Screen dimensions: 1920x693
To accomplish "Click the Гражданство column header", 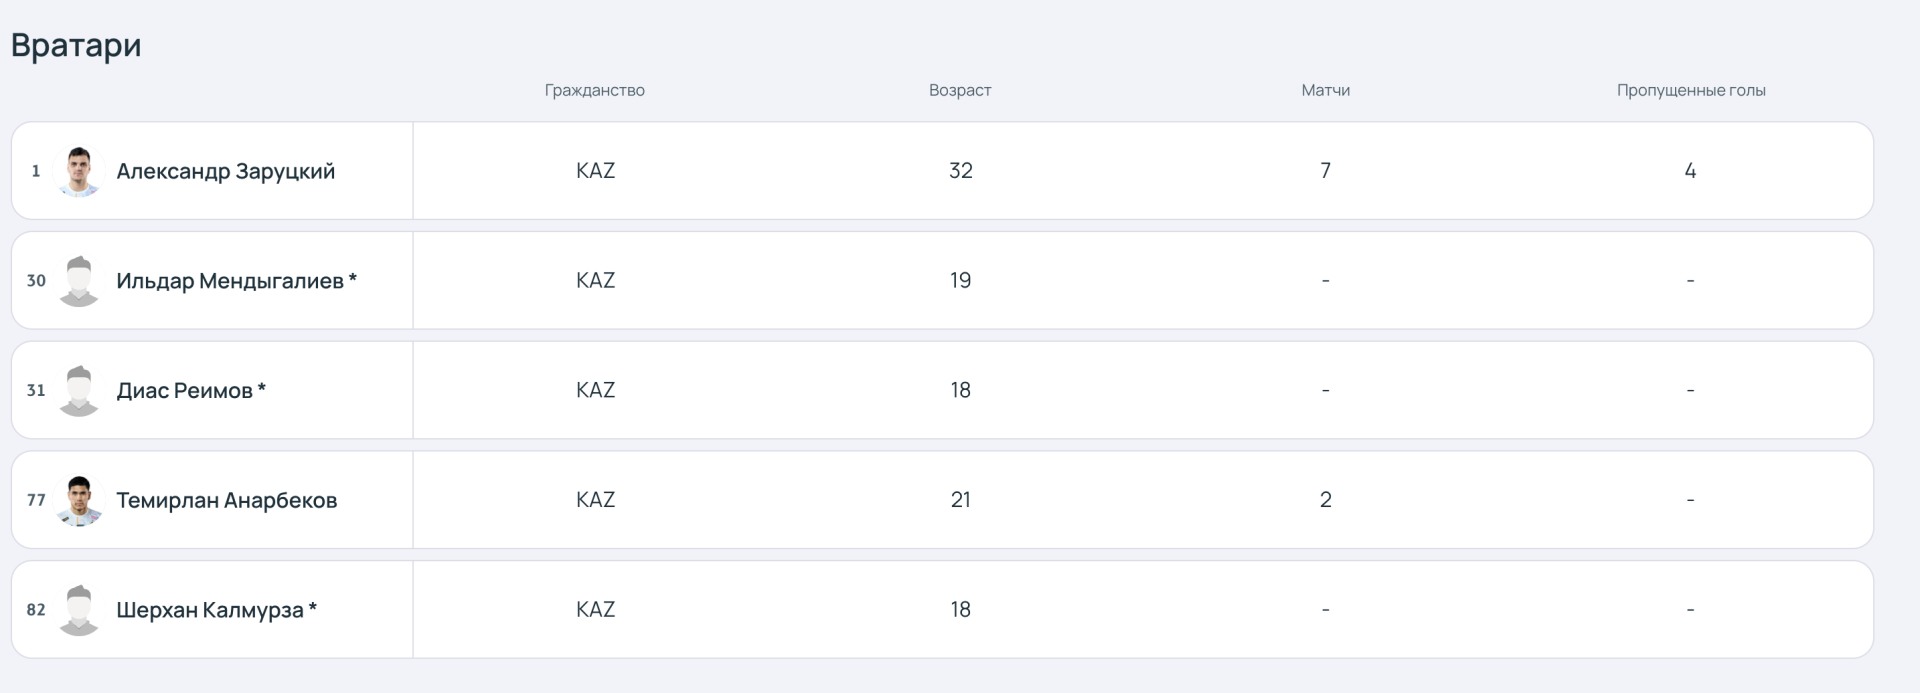I will click(594, 90).
